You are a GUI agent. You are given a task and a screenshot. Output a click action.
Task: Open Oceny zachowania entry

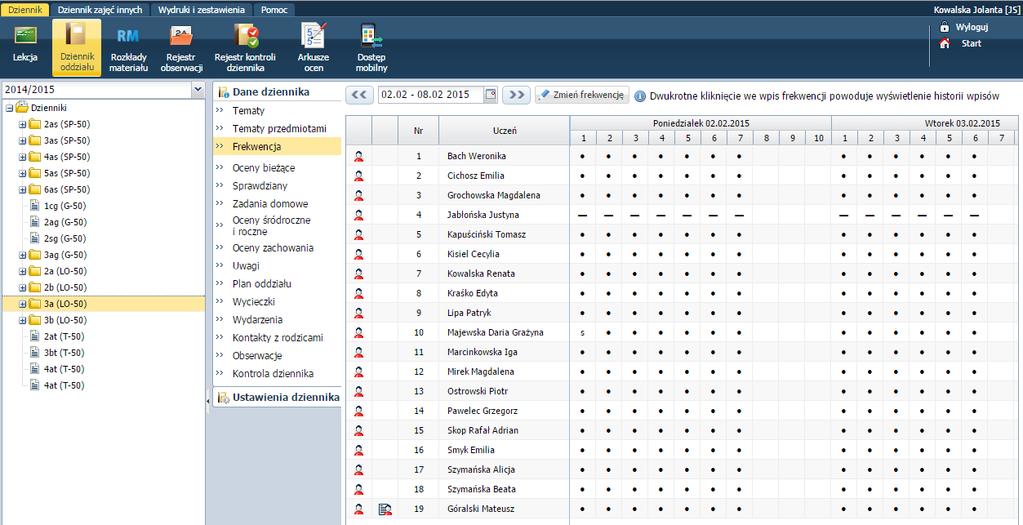pos(273,248)
